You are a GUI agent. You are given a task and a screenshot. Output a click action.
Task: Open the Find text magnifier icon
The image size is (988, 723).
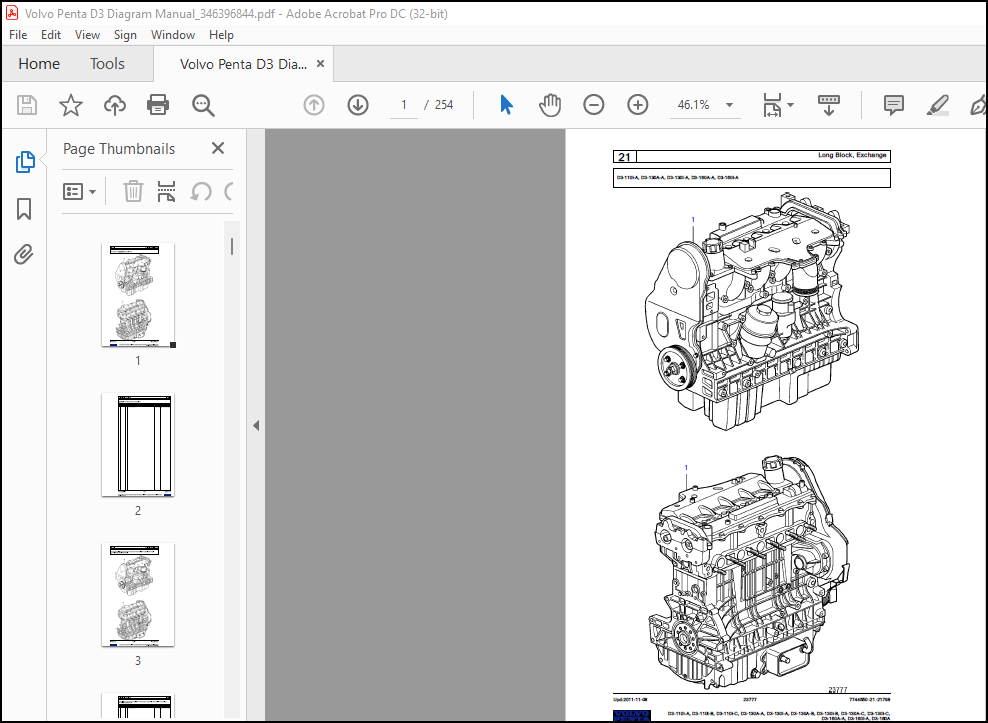click(x=203, y=105)
